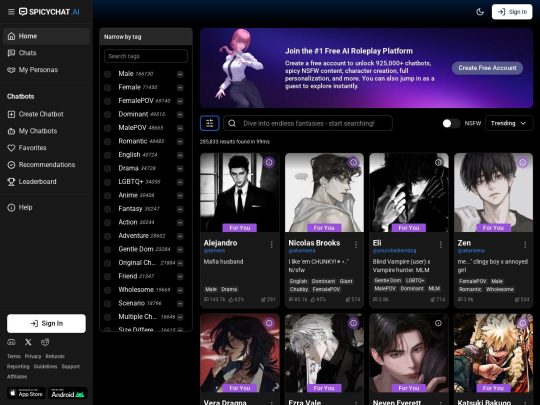Open X (Twitter) social icon
Viewport: 540px width, 405px height.
coord(28,342)
